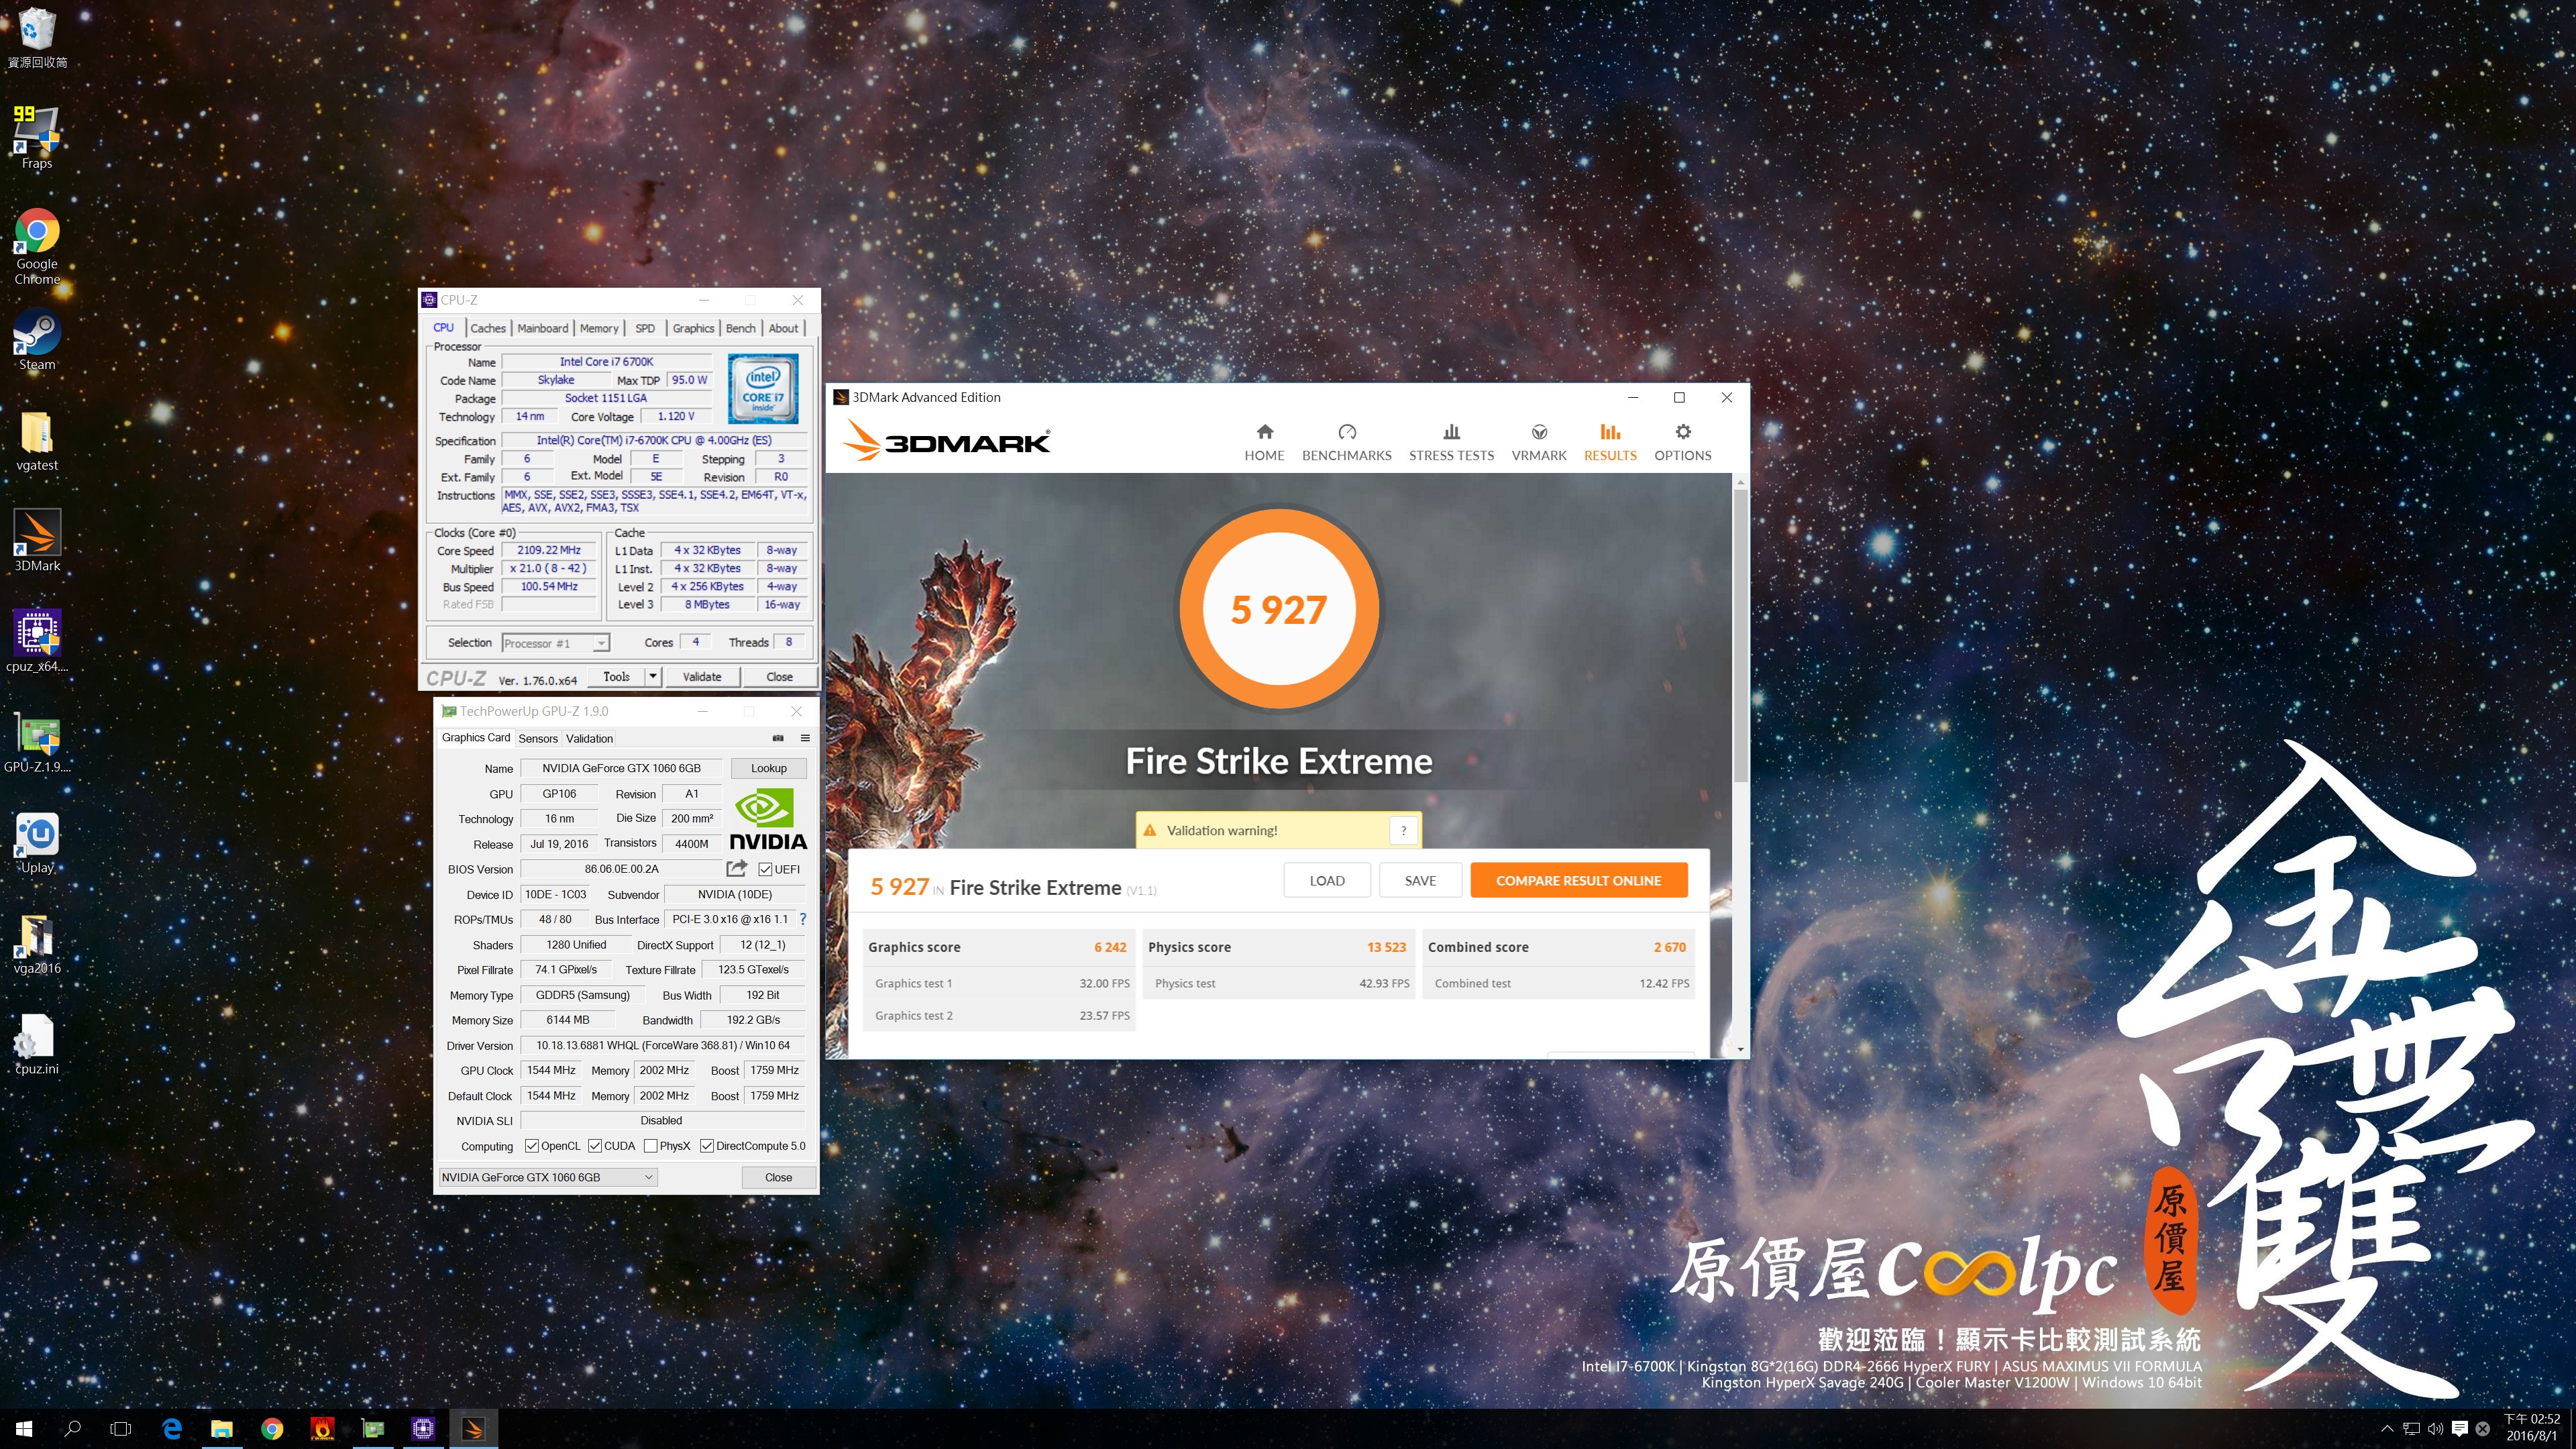Screen dimensions: 2576x1449
Task: Switch to GPU-Z Sensors tab
Action: [x=538, y=739]
